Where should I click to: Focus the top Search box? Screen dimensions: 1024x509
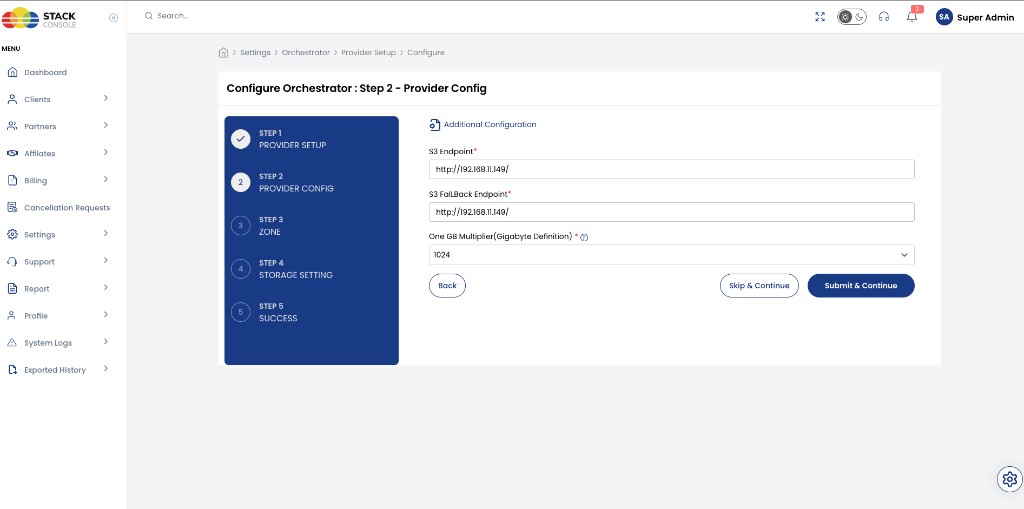172,16
